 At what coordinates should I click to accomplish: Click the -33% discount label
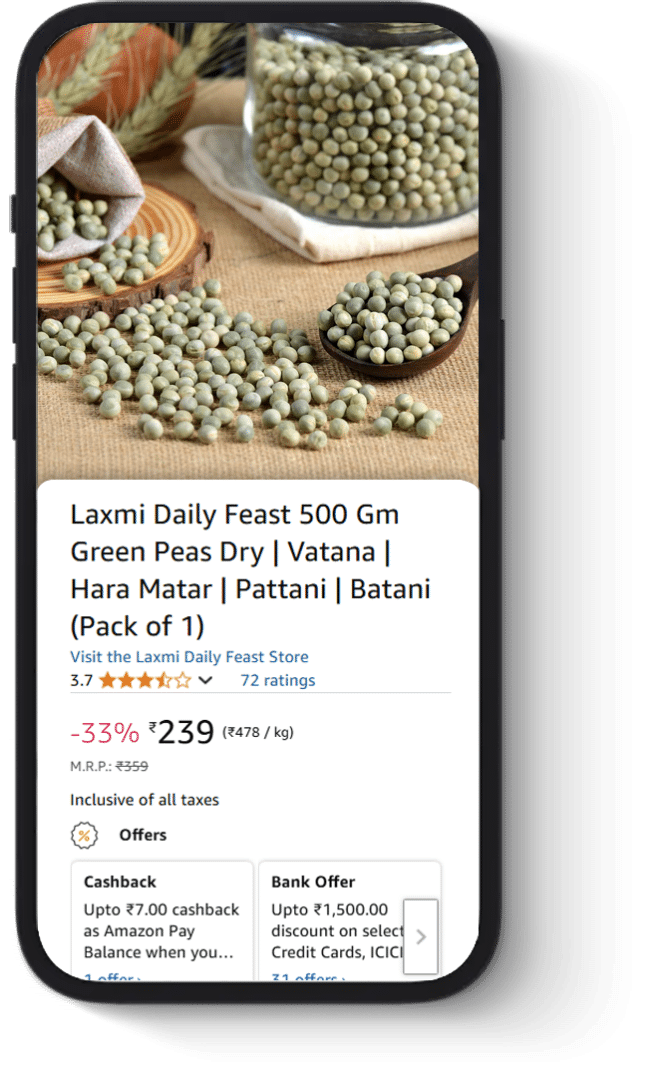point(104,733)
